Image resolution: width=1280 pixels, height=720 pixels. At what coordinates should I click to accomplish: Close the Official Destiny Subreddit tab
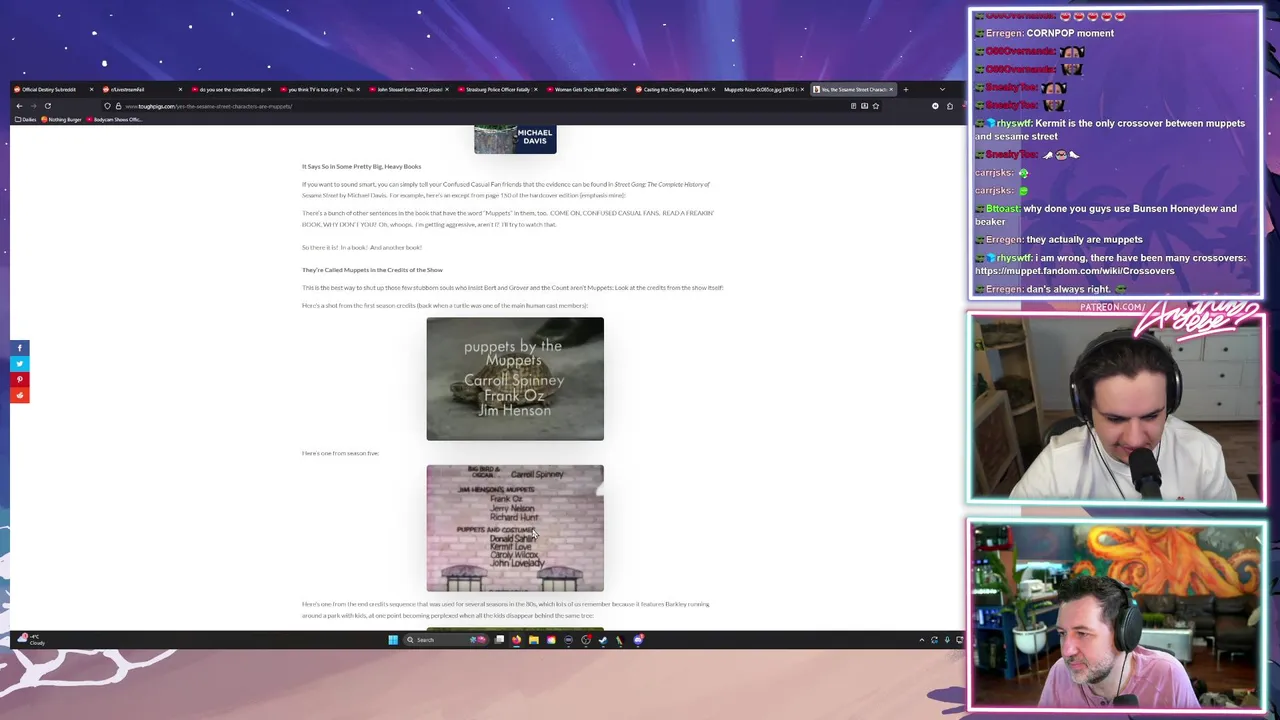pos(91,89)
